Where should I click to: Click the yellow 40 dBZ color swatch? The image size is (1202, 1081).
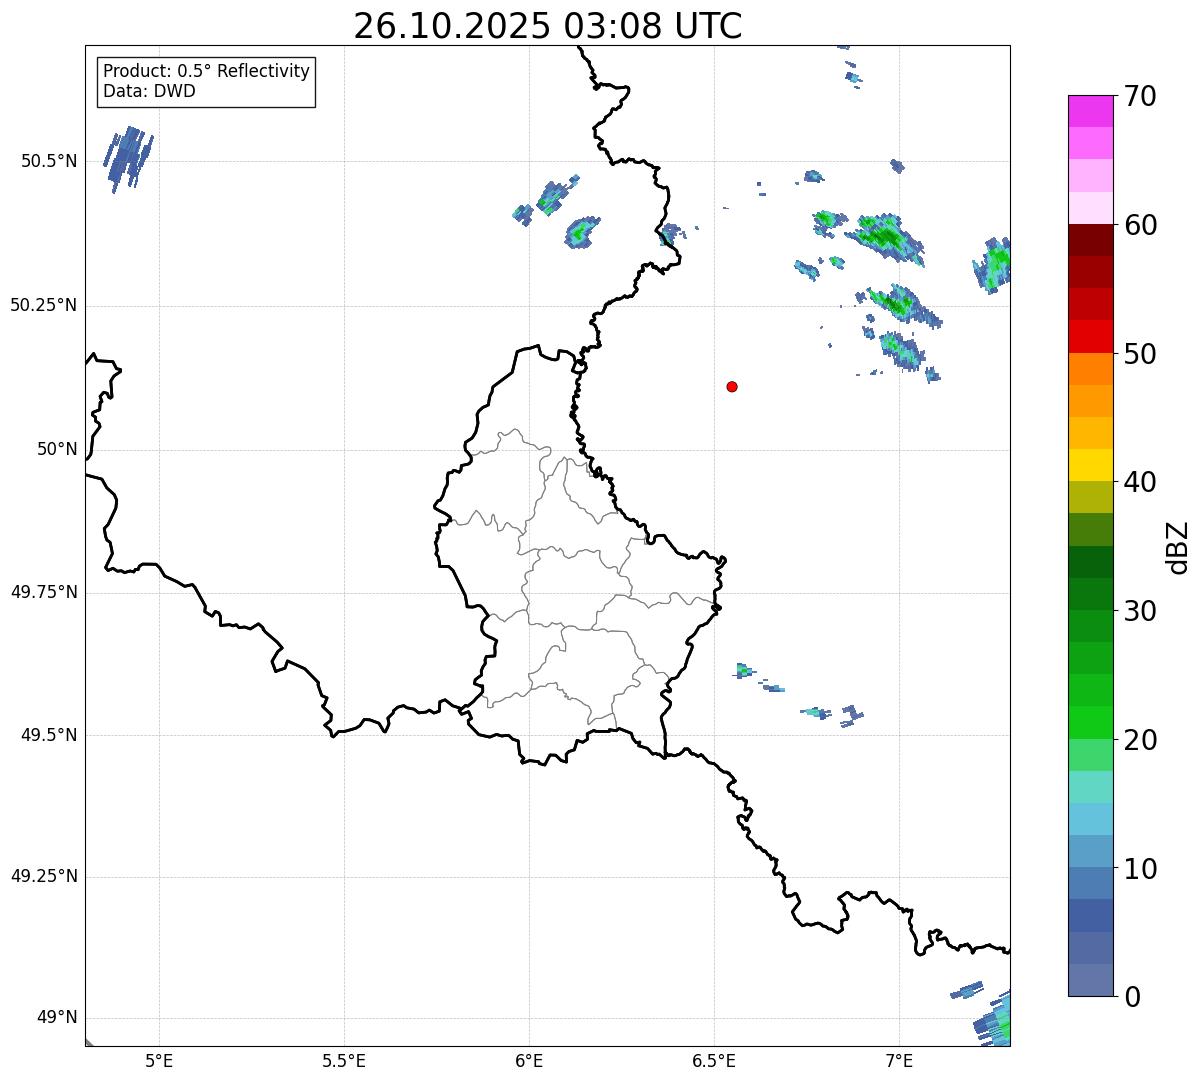click(1090, 465)
